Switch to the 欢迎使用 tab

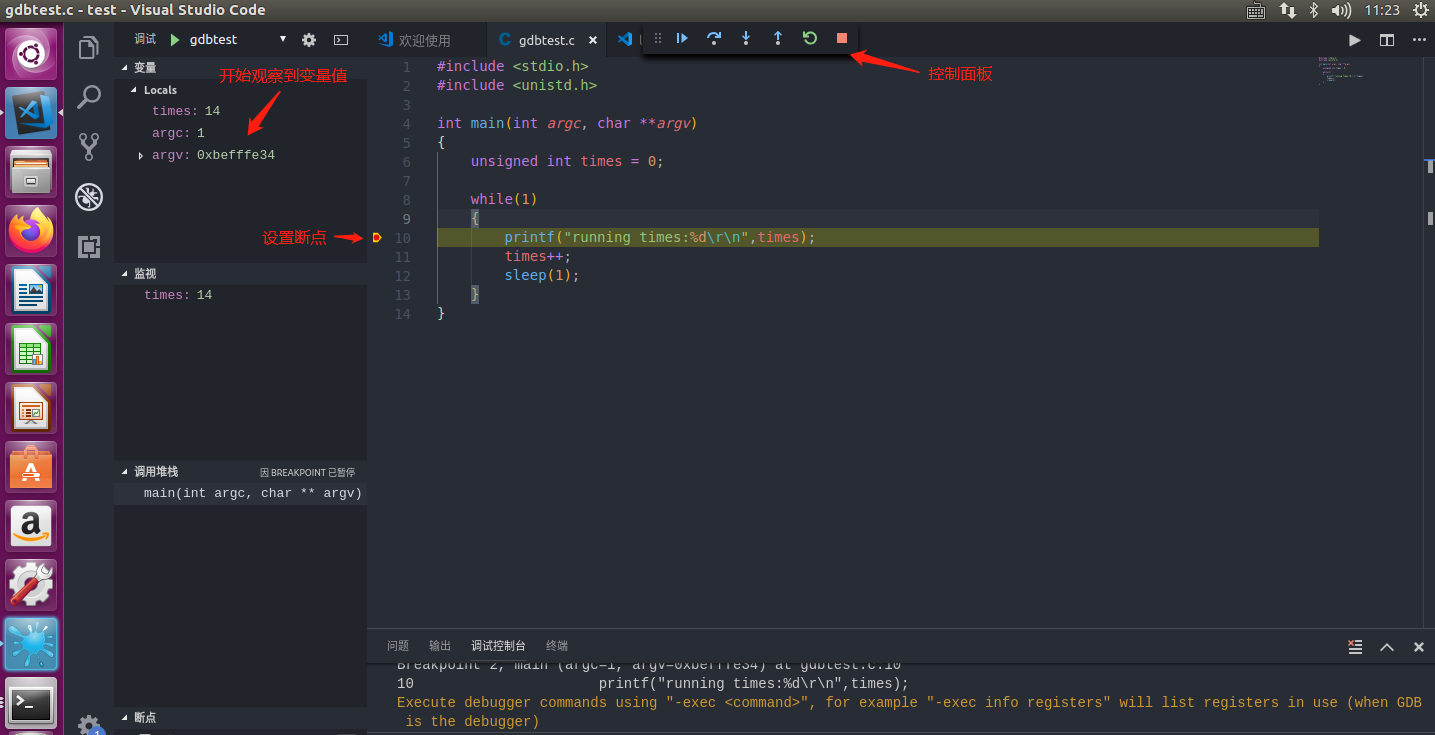(426, 40)
